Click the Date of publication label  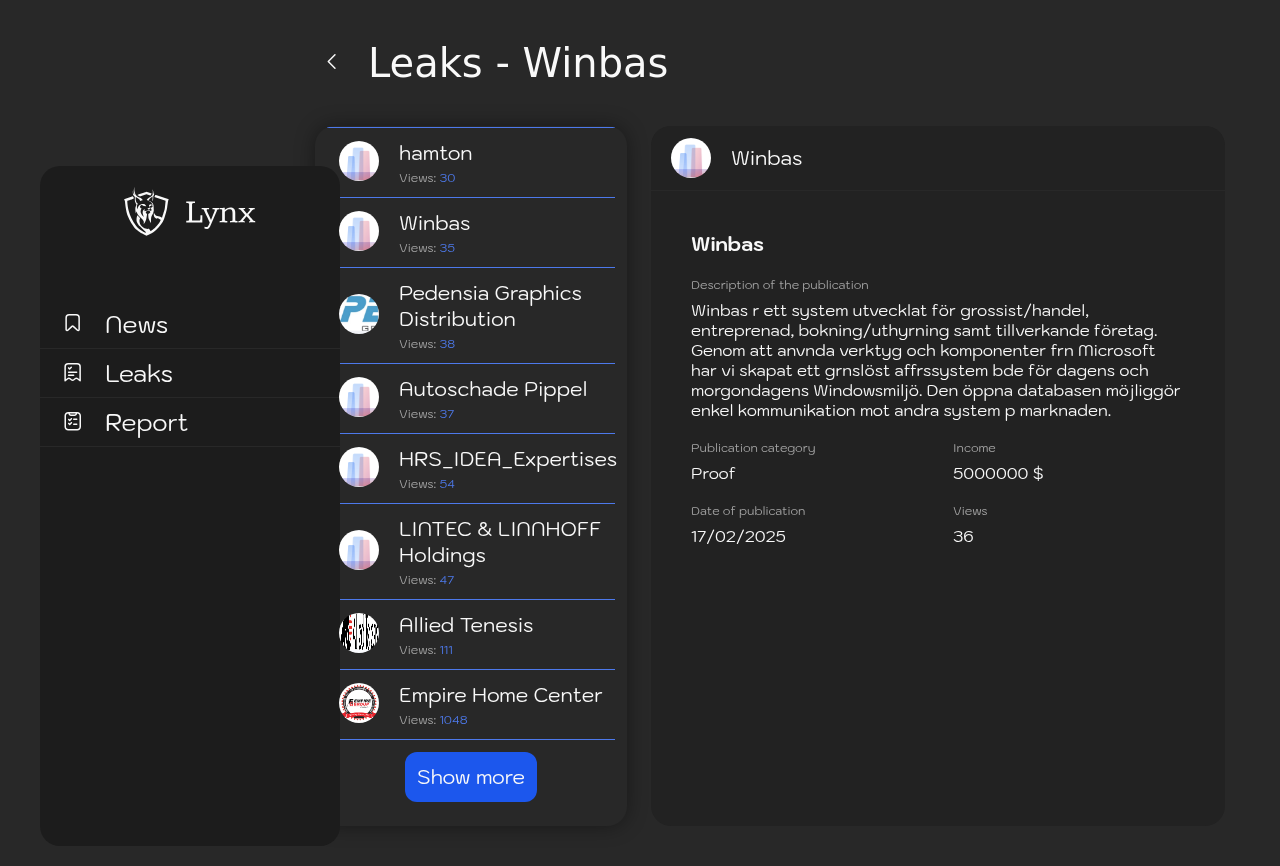pyautogui.click(x=748, y=511)
